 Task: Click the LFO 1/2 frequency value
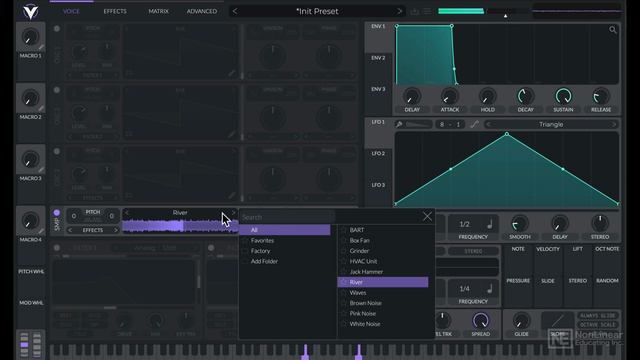464,224
